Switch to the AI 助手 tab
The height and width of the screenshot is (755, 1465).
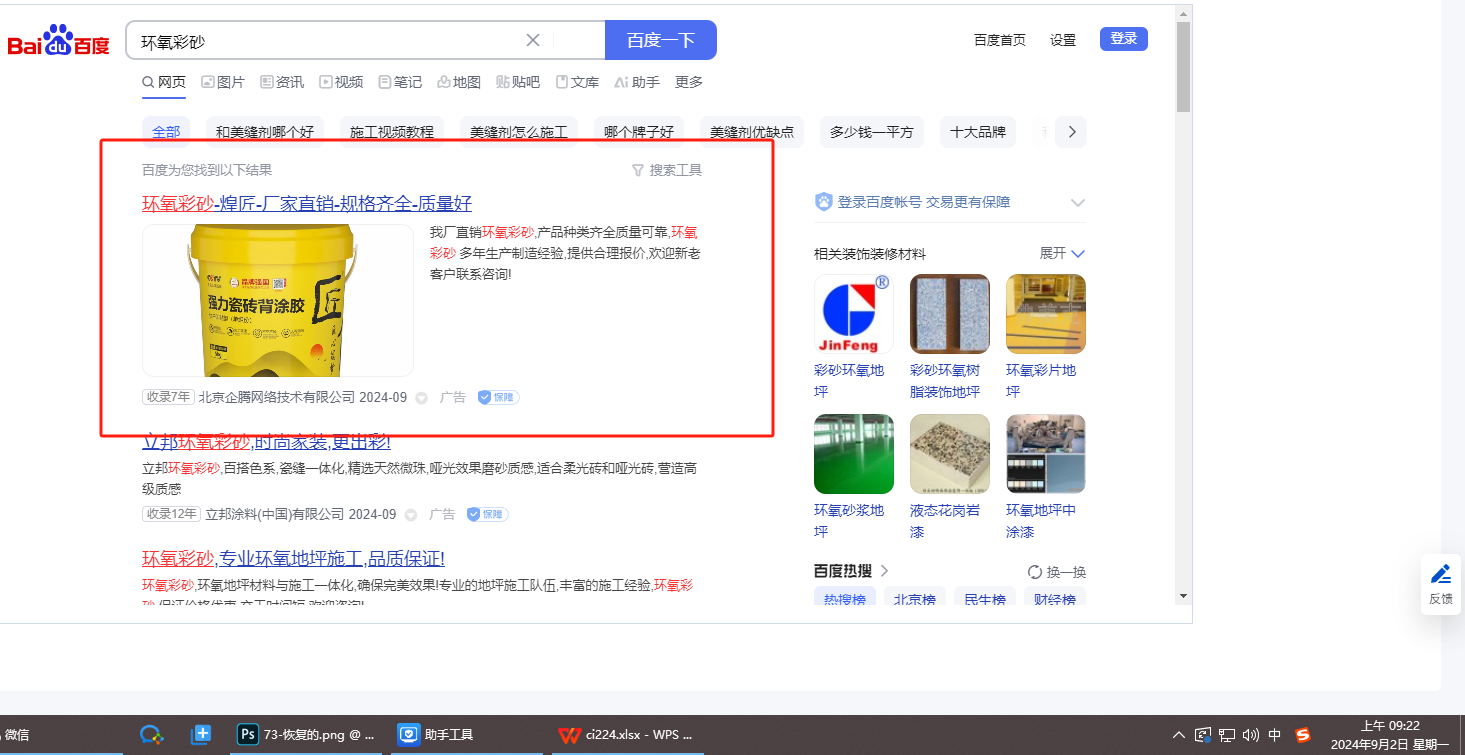pyautogui.click(x=637, y=82)
